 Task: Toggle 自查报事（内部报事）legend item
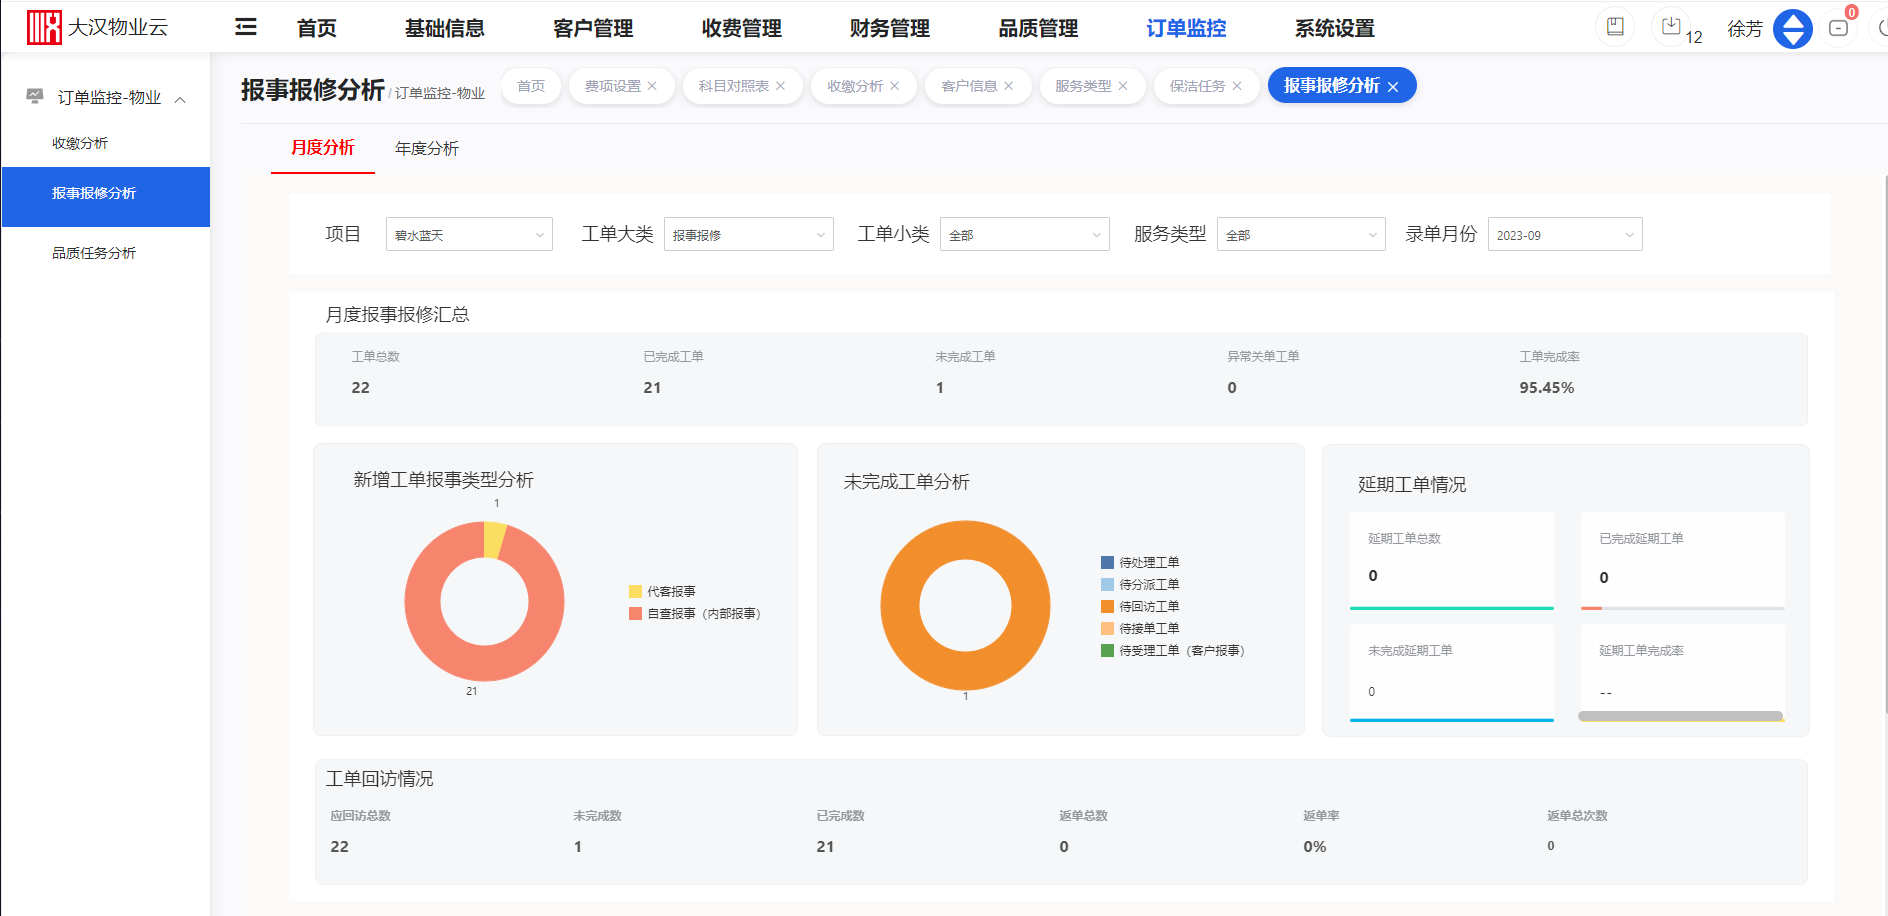[x=695, y=613]
